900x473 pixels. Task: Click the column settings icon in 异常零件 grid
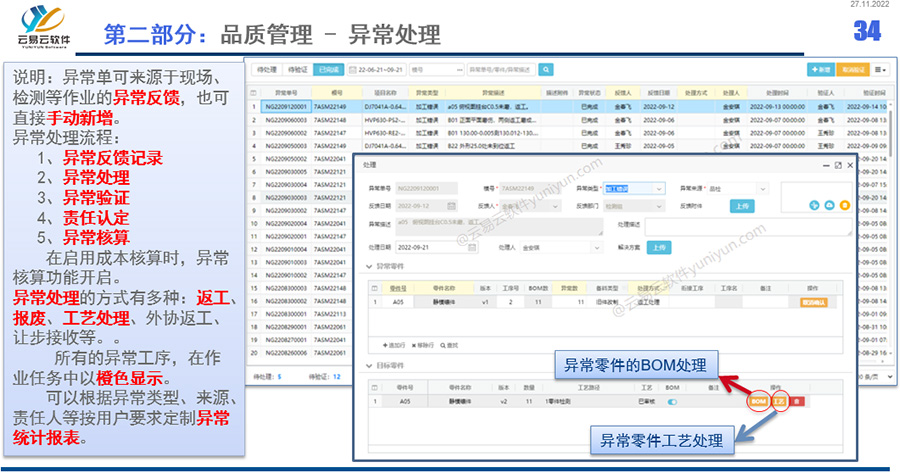click(375, 288)
